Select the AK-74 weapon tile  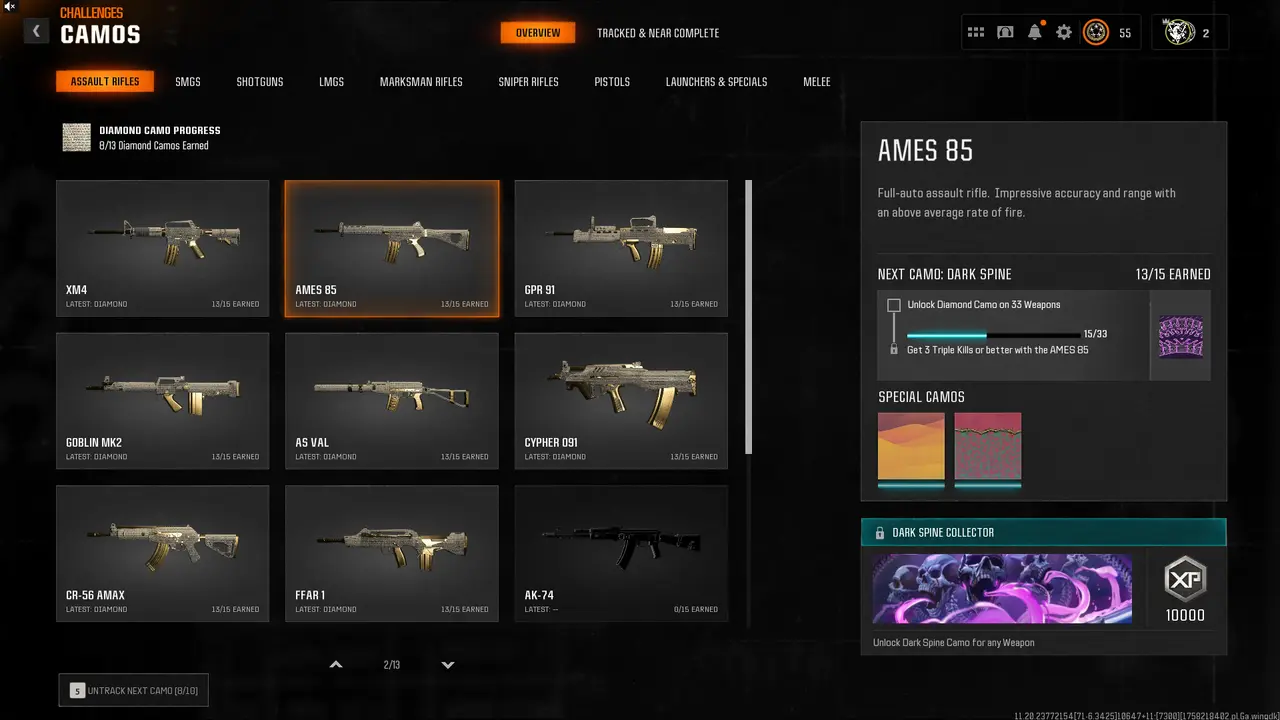(621, 554)
